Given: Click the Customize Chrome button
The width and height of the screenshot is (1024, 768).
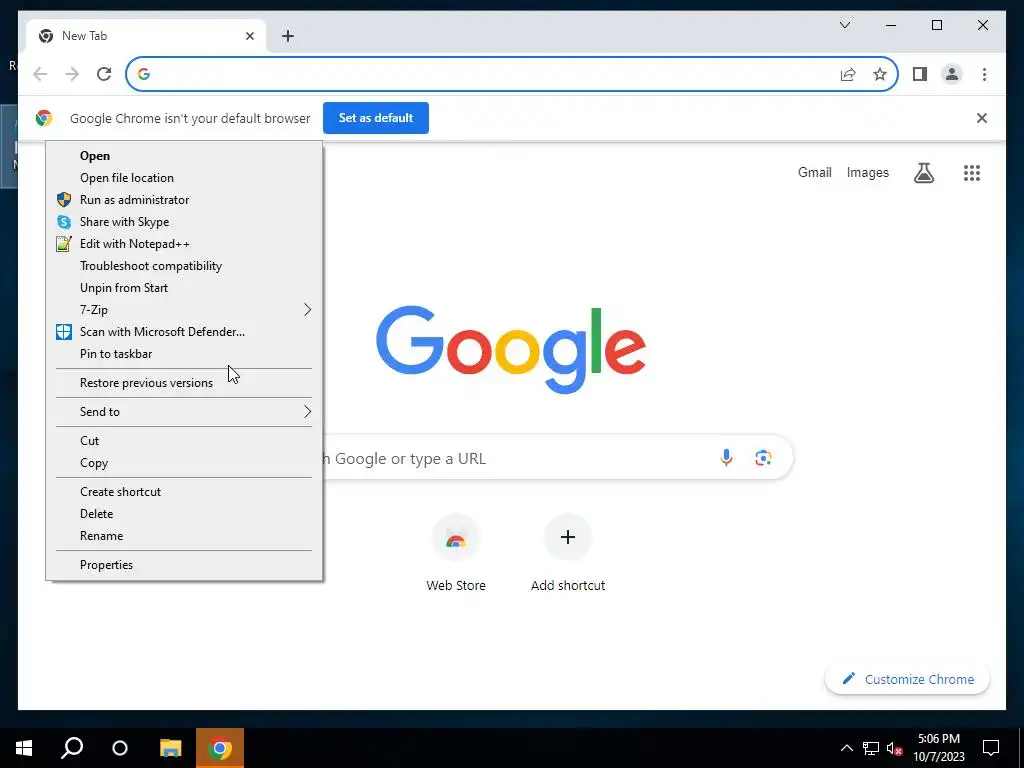Looking at the screenshot, I should pos(908,679).
